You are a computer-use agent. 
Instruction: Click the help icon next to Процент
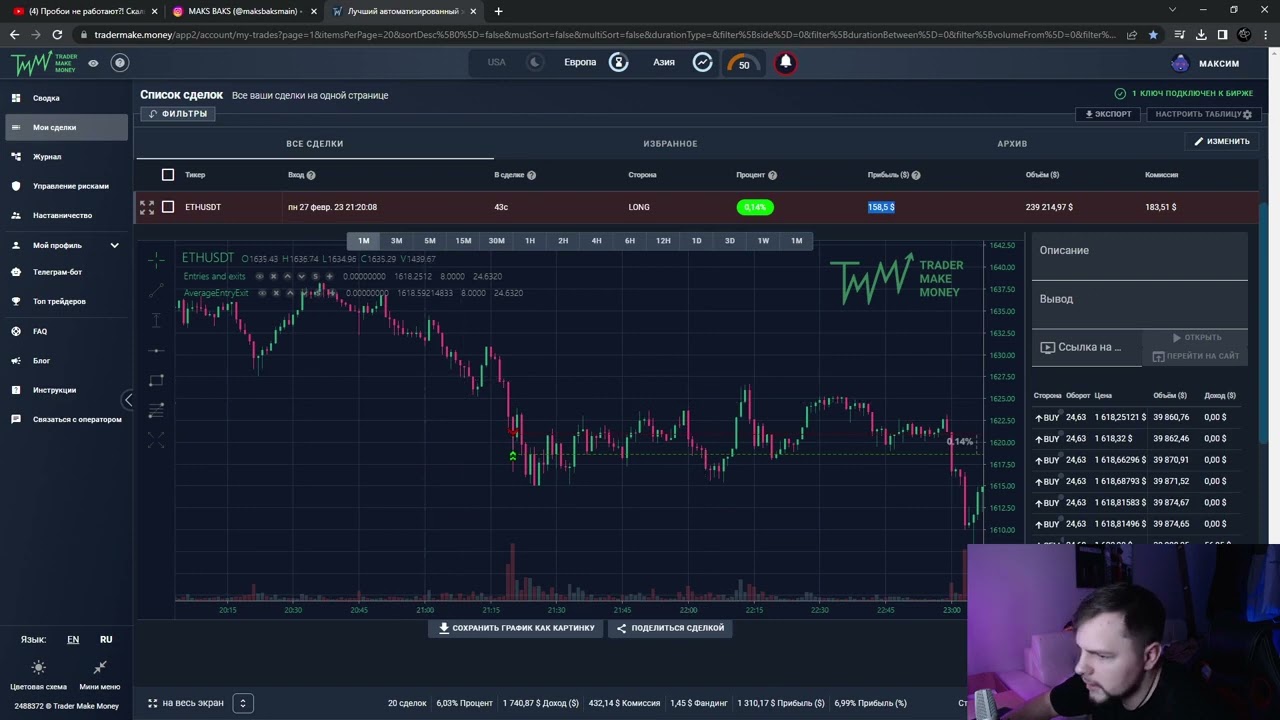(x=772, y=175)
